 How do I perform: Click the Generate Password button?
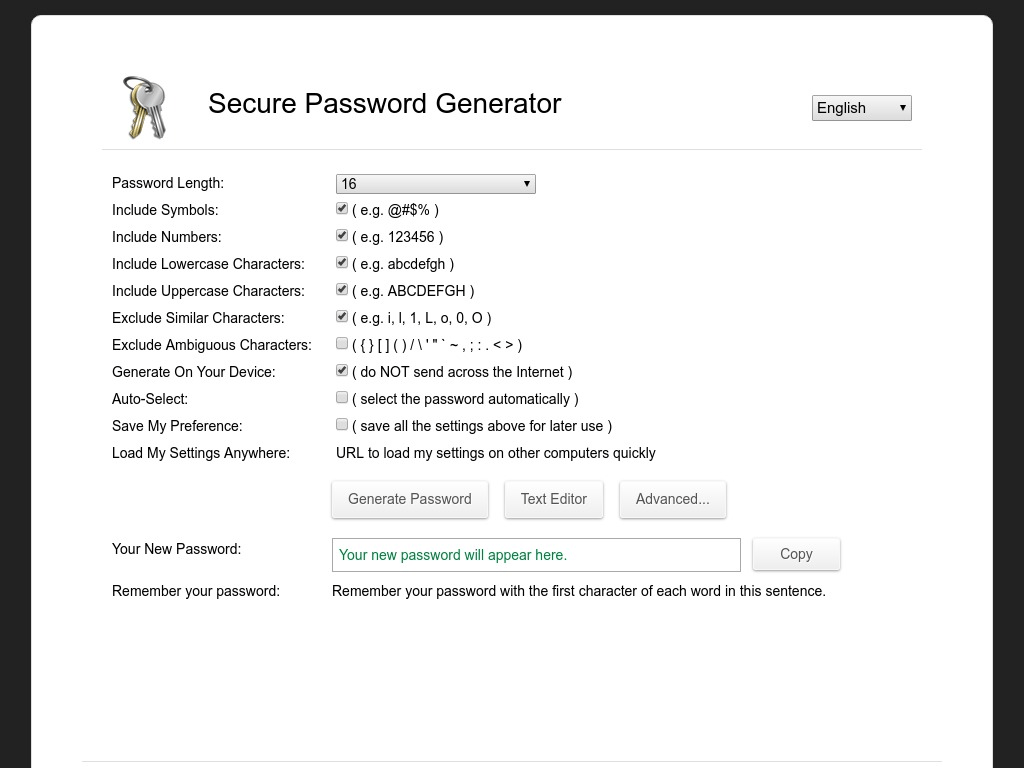click(x=410, y=499)
